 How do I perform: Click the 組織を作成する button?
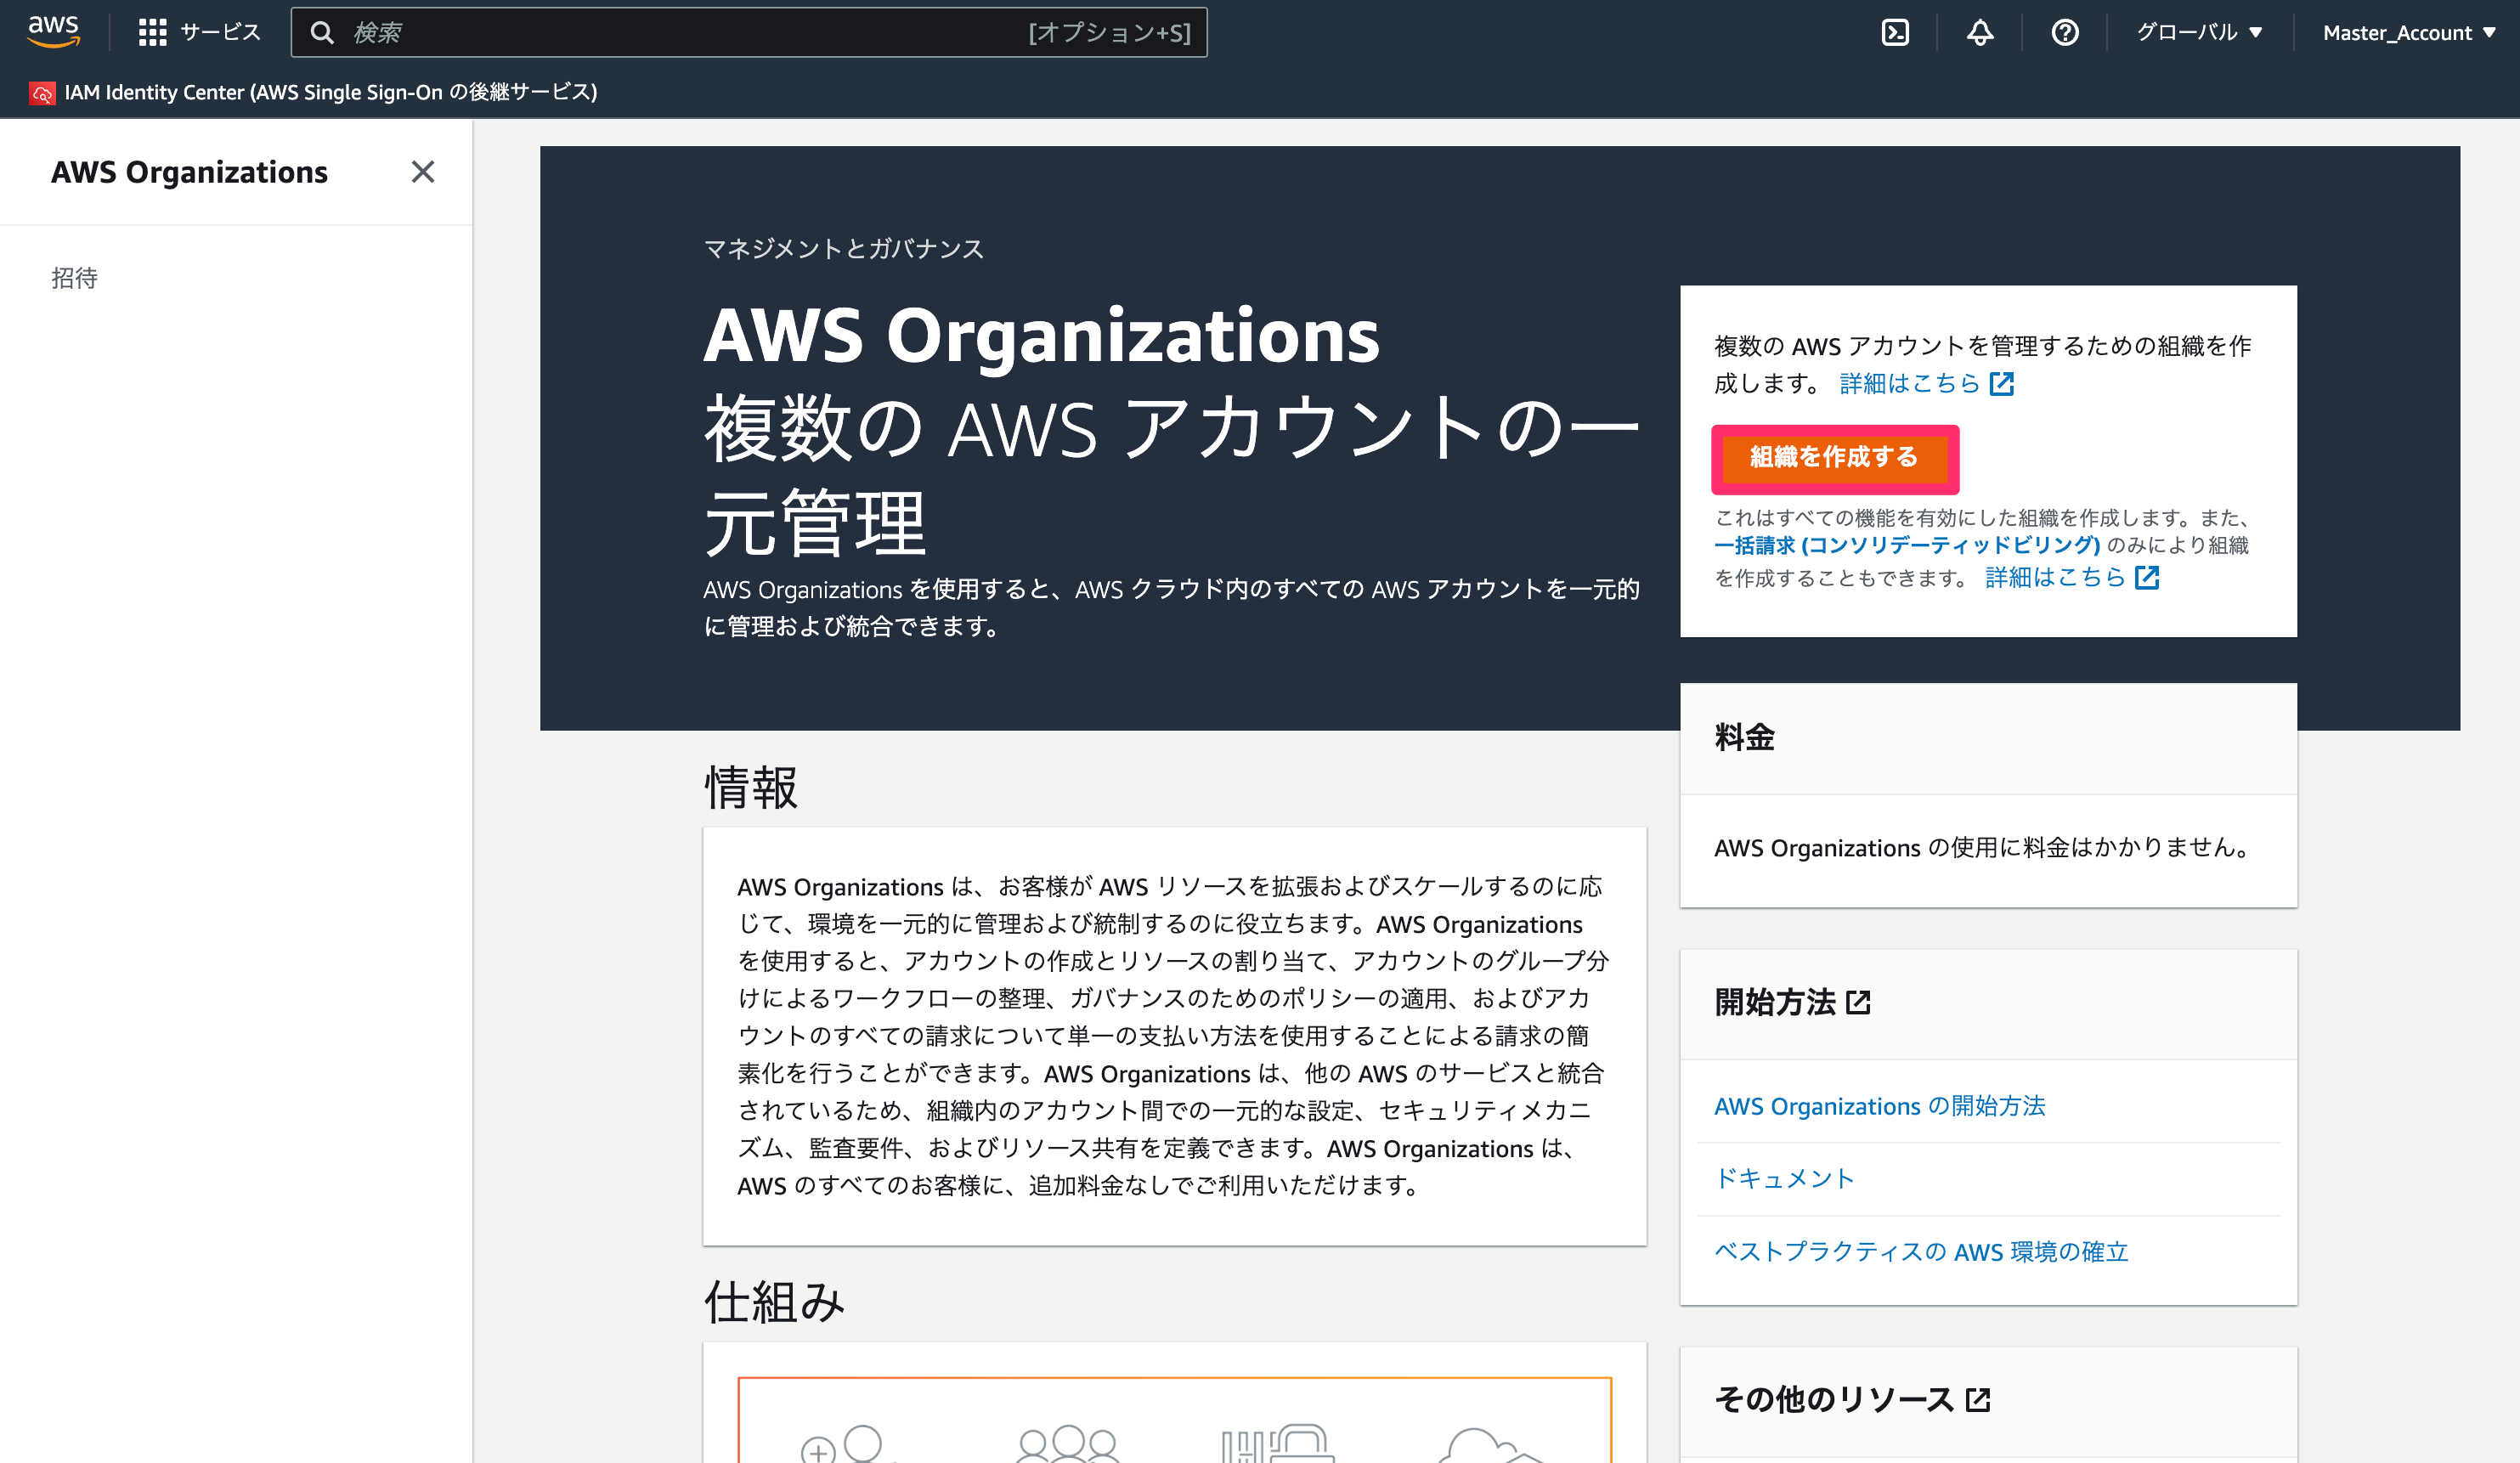[x=1834, y=458]
